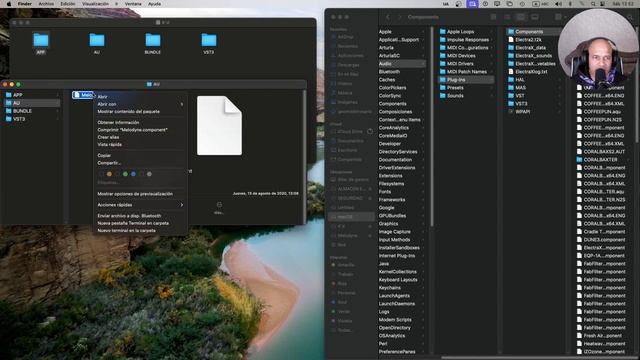Image resolution: width=640 pixels, height=360 pixels.
Task: Expand the Abrir con submenu
Action: [140, 104]
